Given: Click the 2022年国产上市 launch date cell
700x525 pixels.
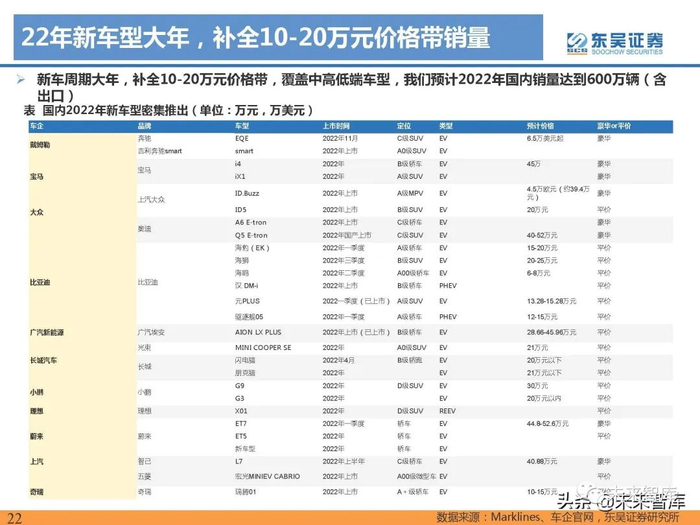Looking at the screenshot, I should 347,235.
